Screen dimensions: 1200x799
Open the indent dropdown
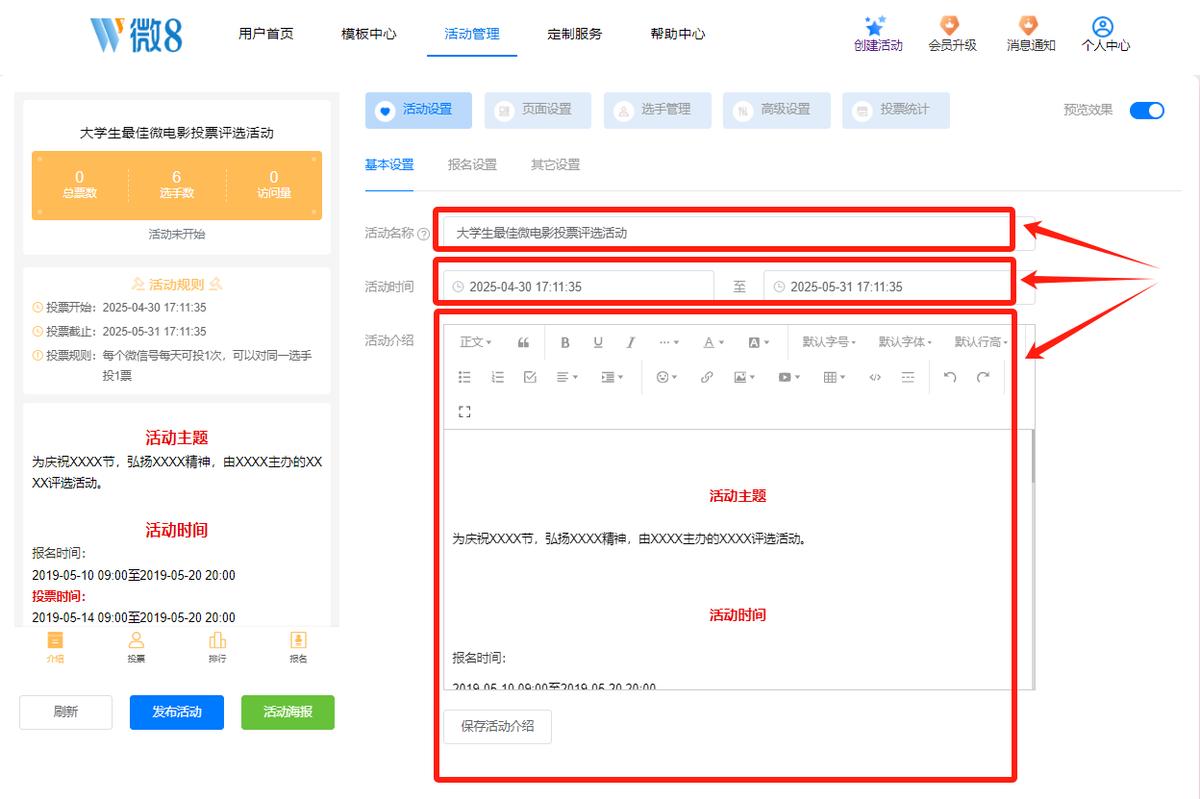pyautogui.click(x=612, y=377)
